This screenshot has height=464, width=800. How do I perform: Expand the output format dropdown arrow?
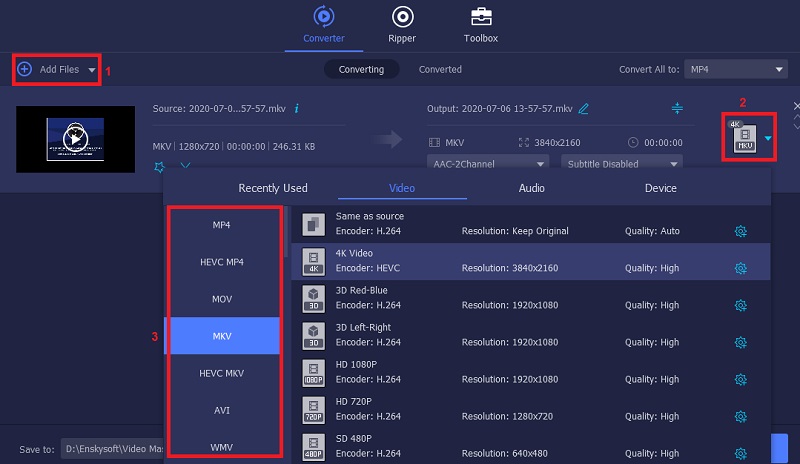click(x=768, y=138)
